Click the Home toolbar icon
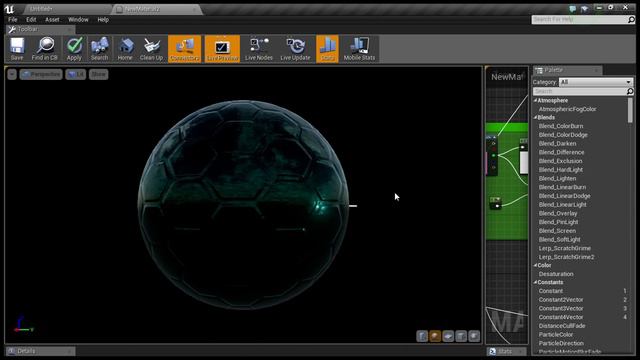The width and height of the screenshot is (640, 360). (x=125, y=49)
